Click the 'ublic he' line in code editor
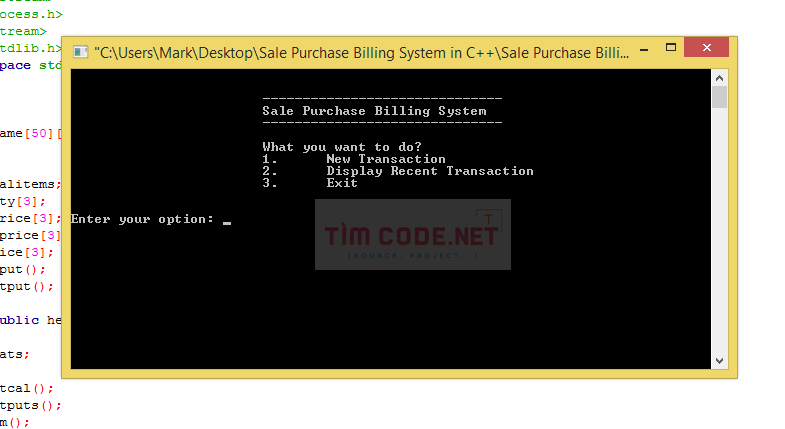785x429 pixels. click(x=31, y=320)
